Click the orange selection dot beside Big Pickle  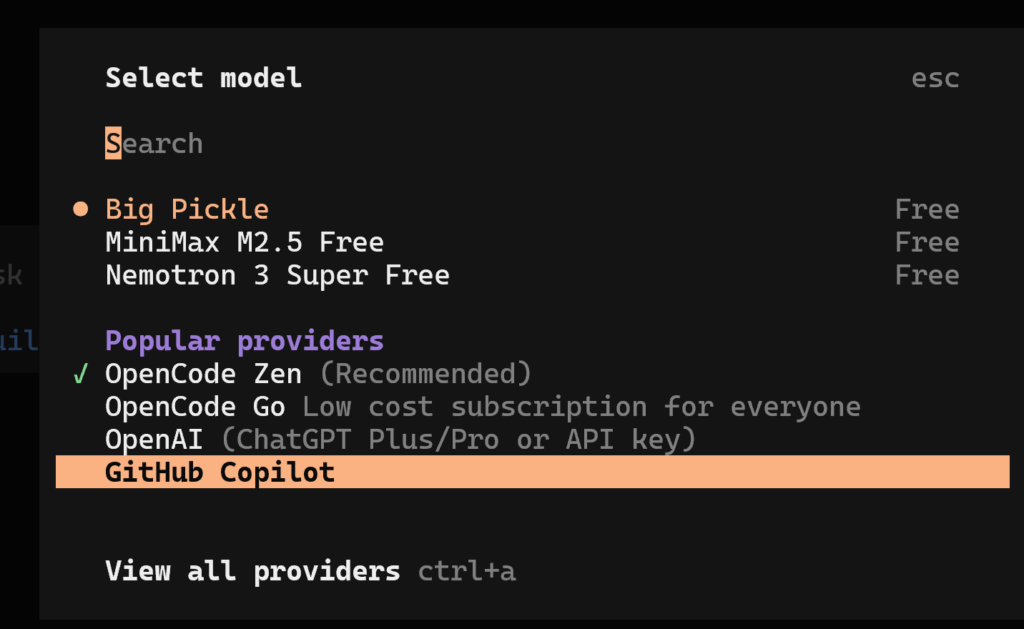point(79,208)
